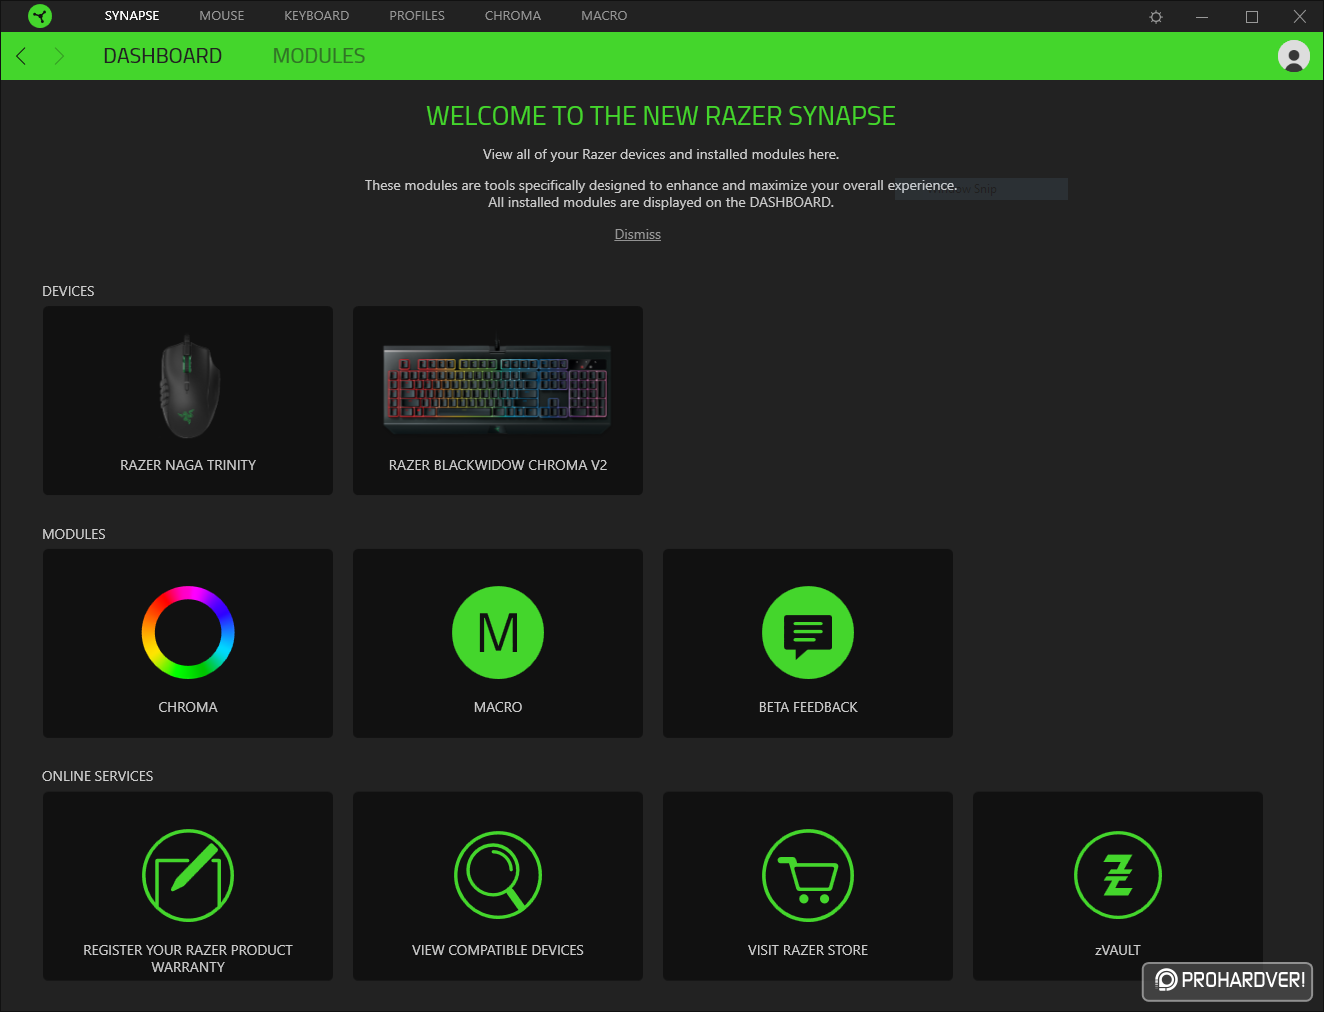Maximize the Synapse window
Screen dimensions: 1324x1012
pyautogui.click(x=1251, y=17)
